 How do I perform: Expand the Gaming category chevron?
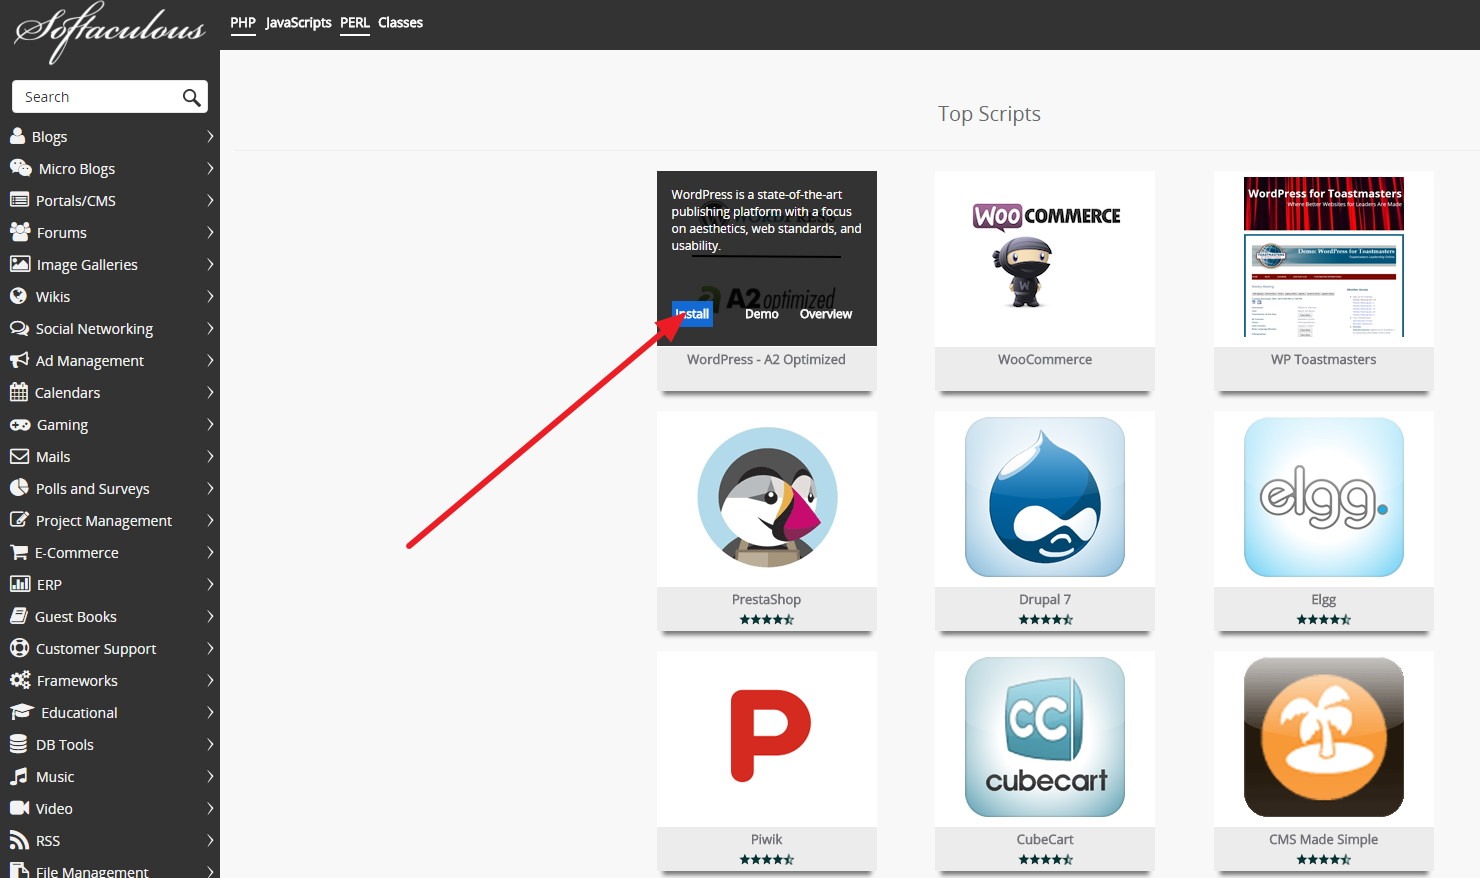pyautogui.click(x=210, y=424)
